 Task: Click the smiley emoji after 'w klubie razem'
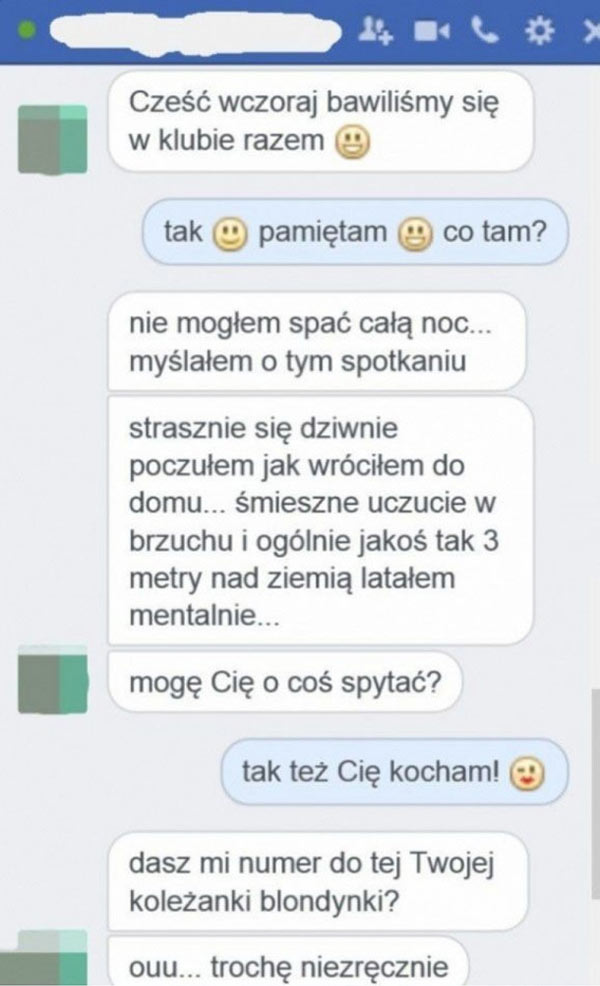[352, 142]
